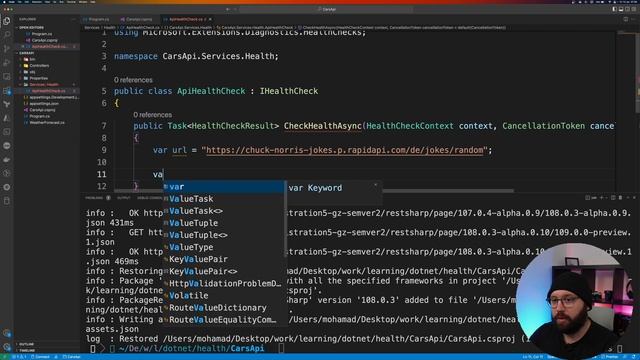640x360 pixels.
Task: Choose 'RouteValueDictionary' suggestion
Action: click(224, 308)
